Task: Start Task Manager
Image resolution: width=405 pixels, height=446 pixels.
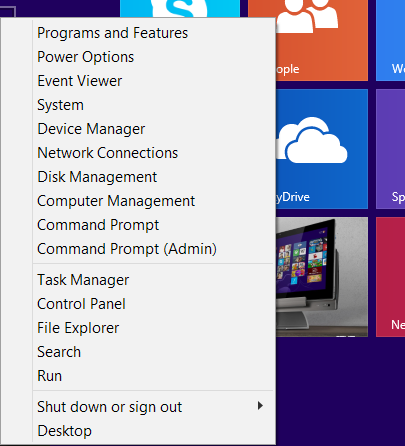Action: (83, 280)
